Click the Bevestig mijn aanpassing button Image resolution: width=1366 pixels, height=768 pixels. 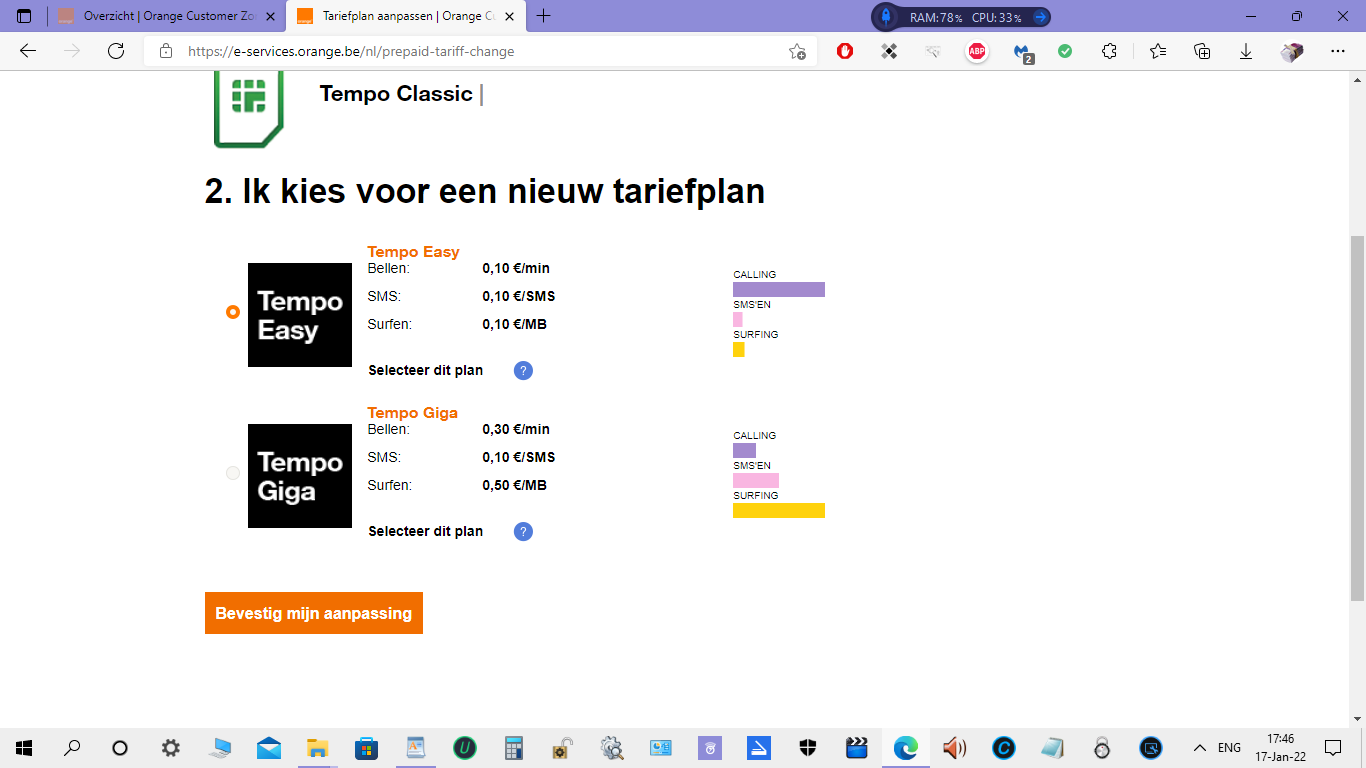pyautogui.click(x=314, y=613)
